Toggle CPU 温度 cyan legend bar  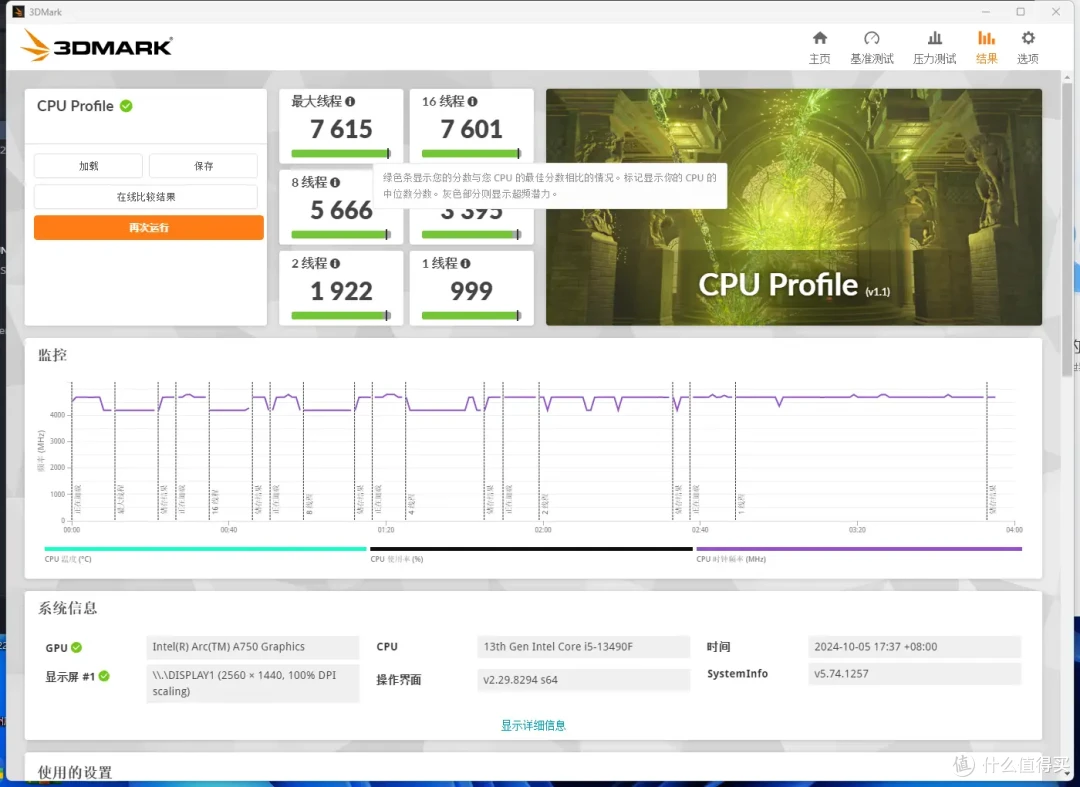tap(205, 549)
